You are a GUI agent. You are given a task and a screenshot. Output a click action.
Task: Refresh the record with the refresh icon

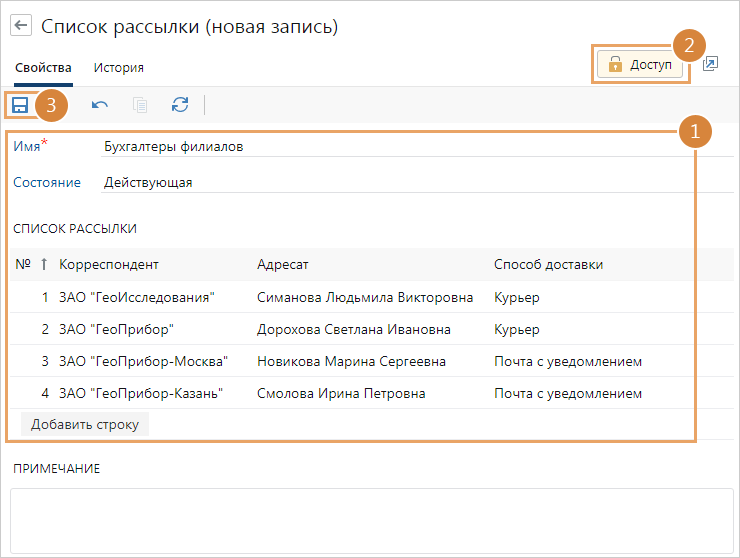(x=180, y=105)
